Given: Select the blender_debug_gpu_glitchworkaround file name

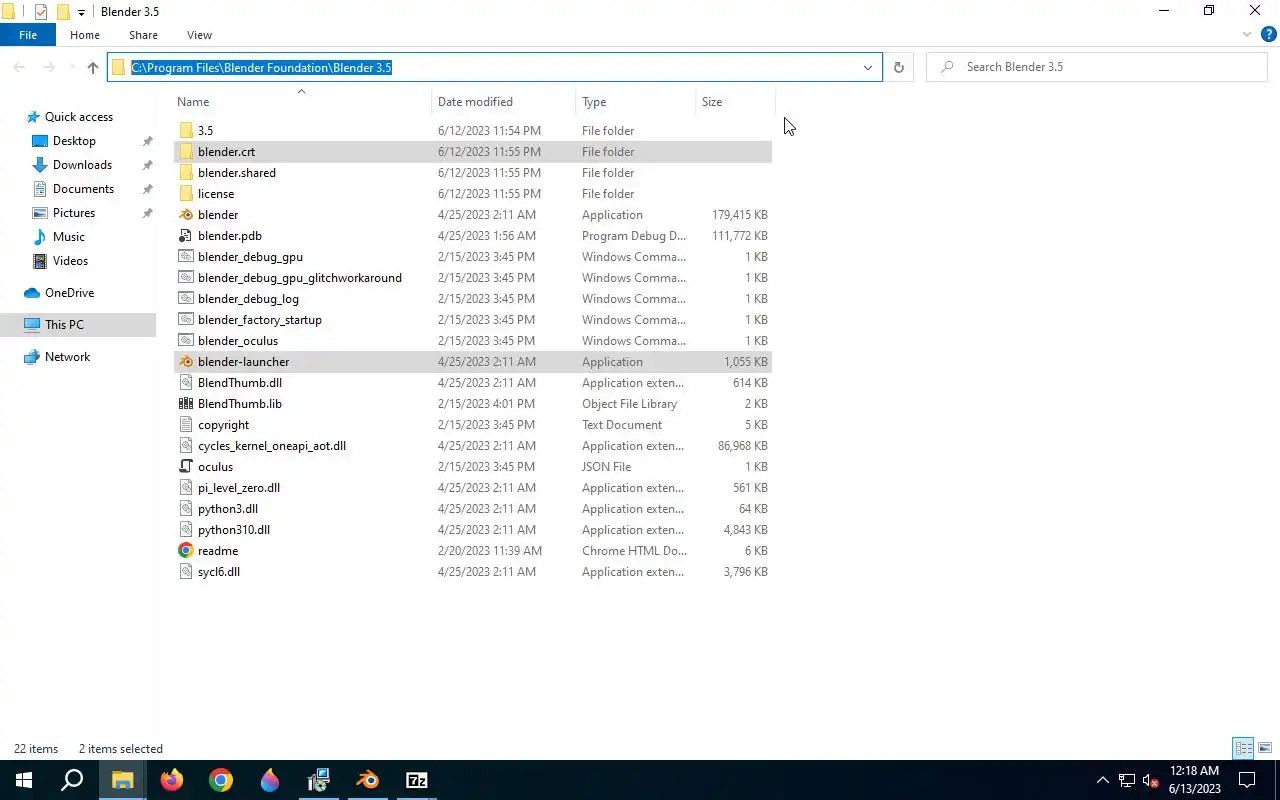Looking at the screenshot, I should pos(300,278).
